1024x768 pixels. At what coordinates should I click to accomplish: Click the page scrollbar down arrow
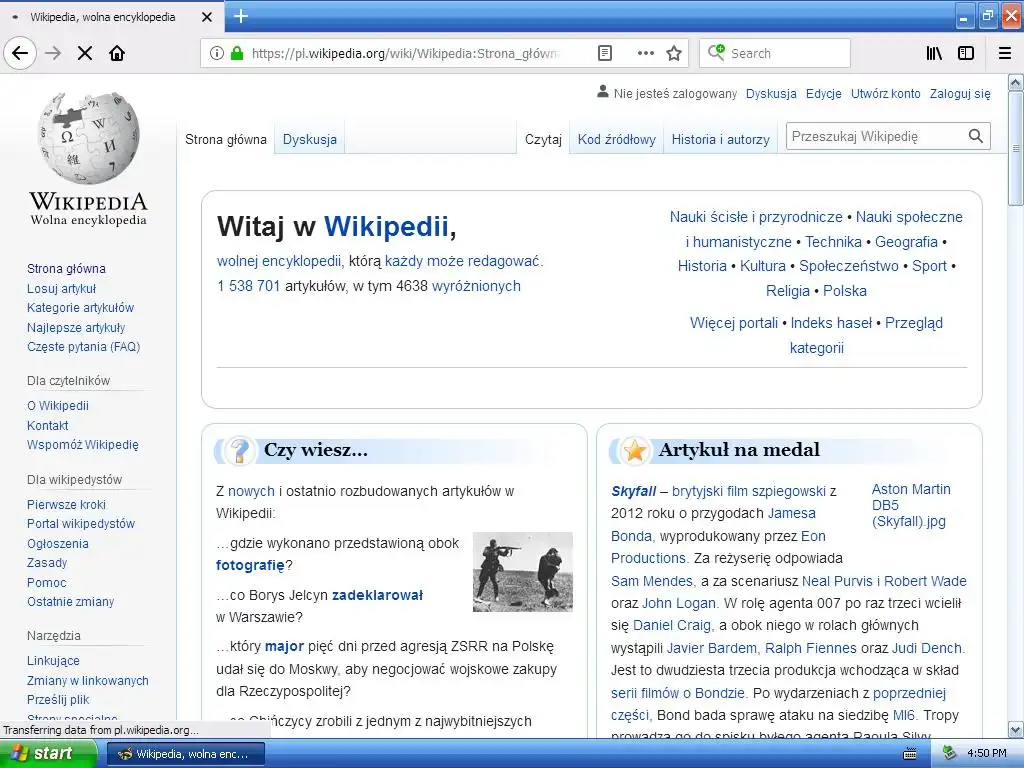1016,729
